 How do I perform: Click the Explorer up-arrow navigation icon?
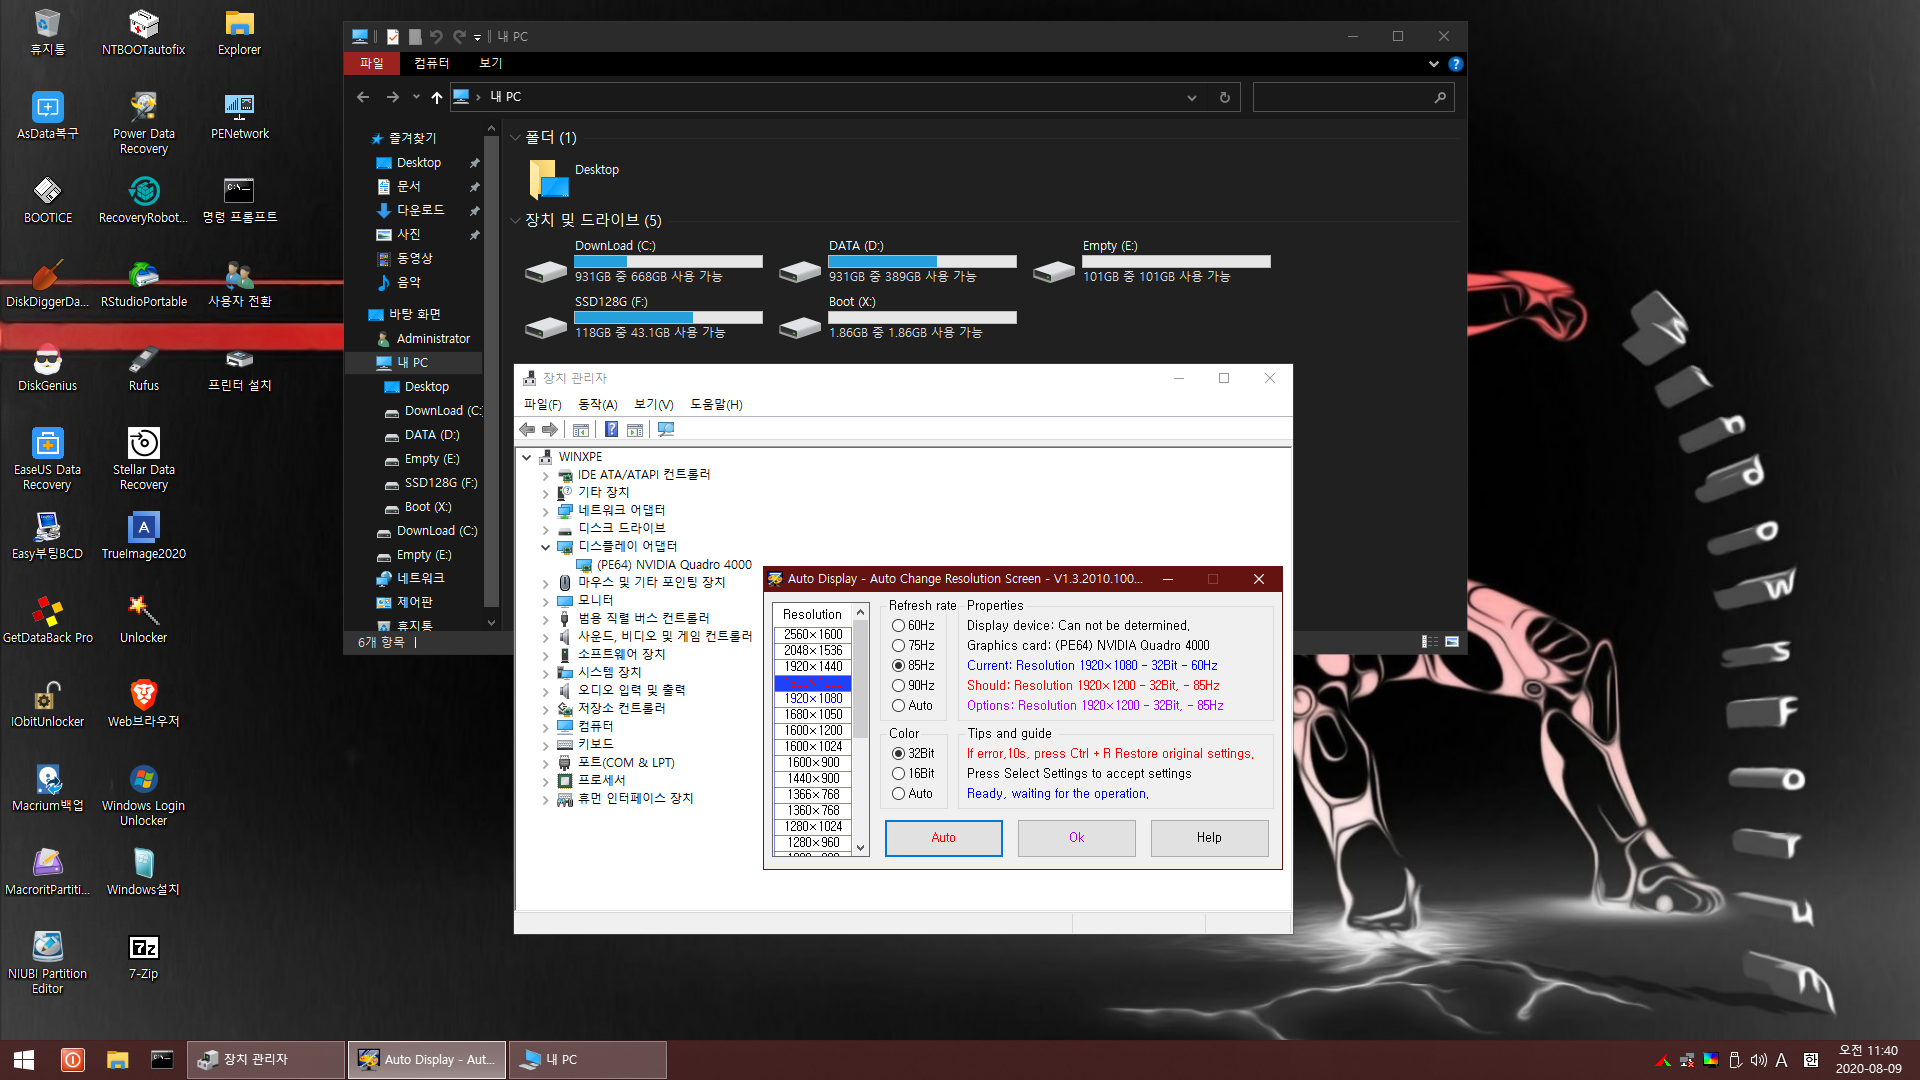tap(436, 97)
